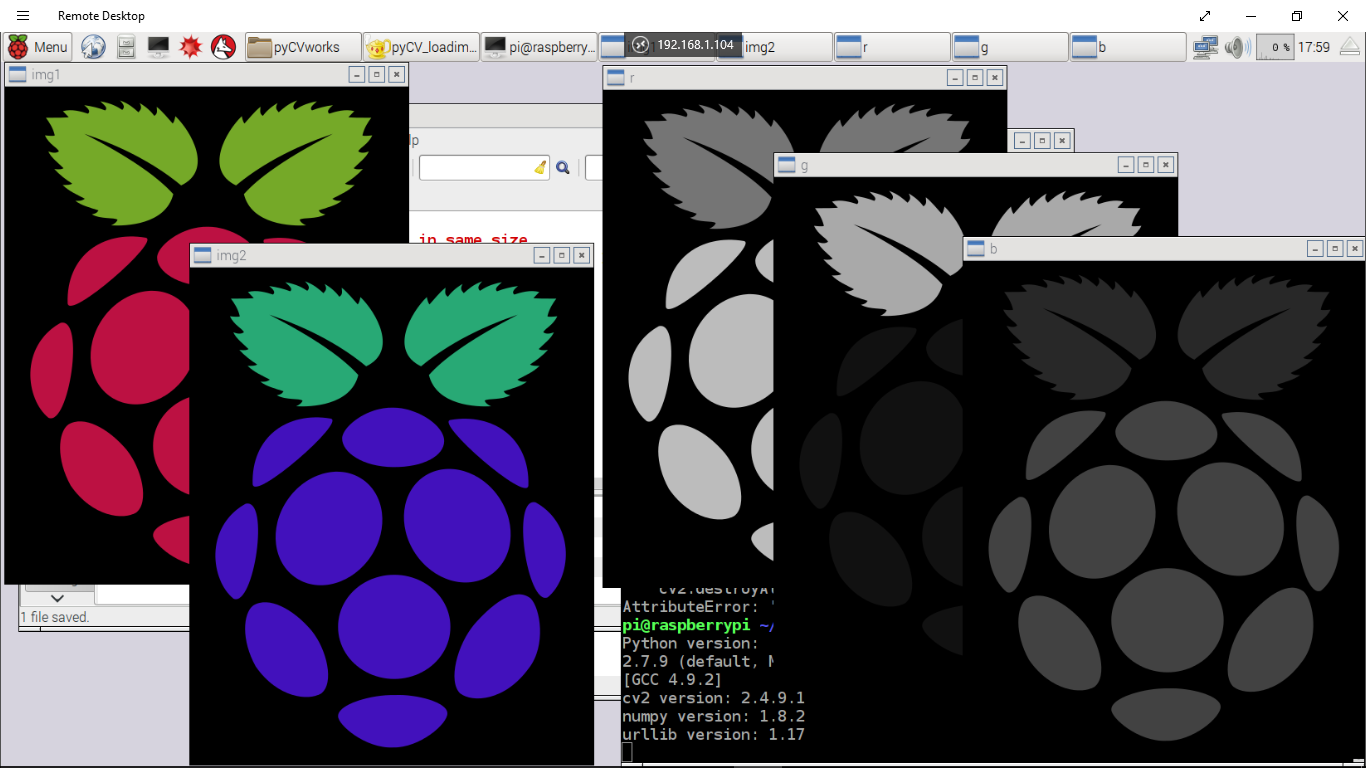Click 'cv2 version: 2.4.9.1' terminal line

click(713, 698)
